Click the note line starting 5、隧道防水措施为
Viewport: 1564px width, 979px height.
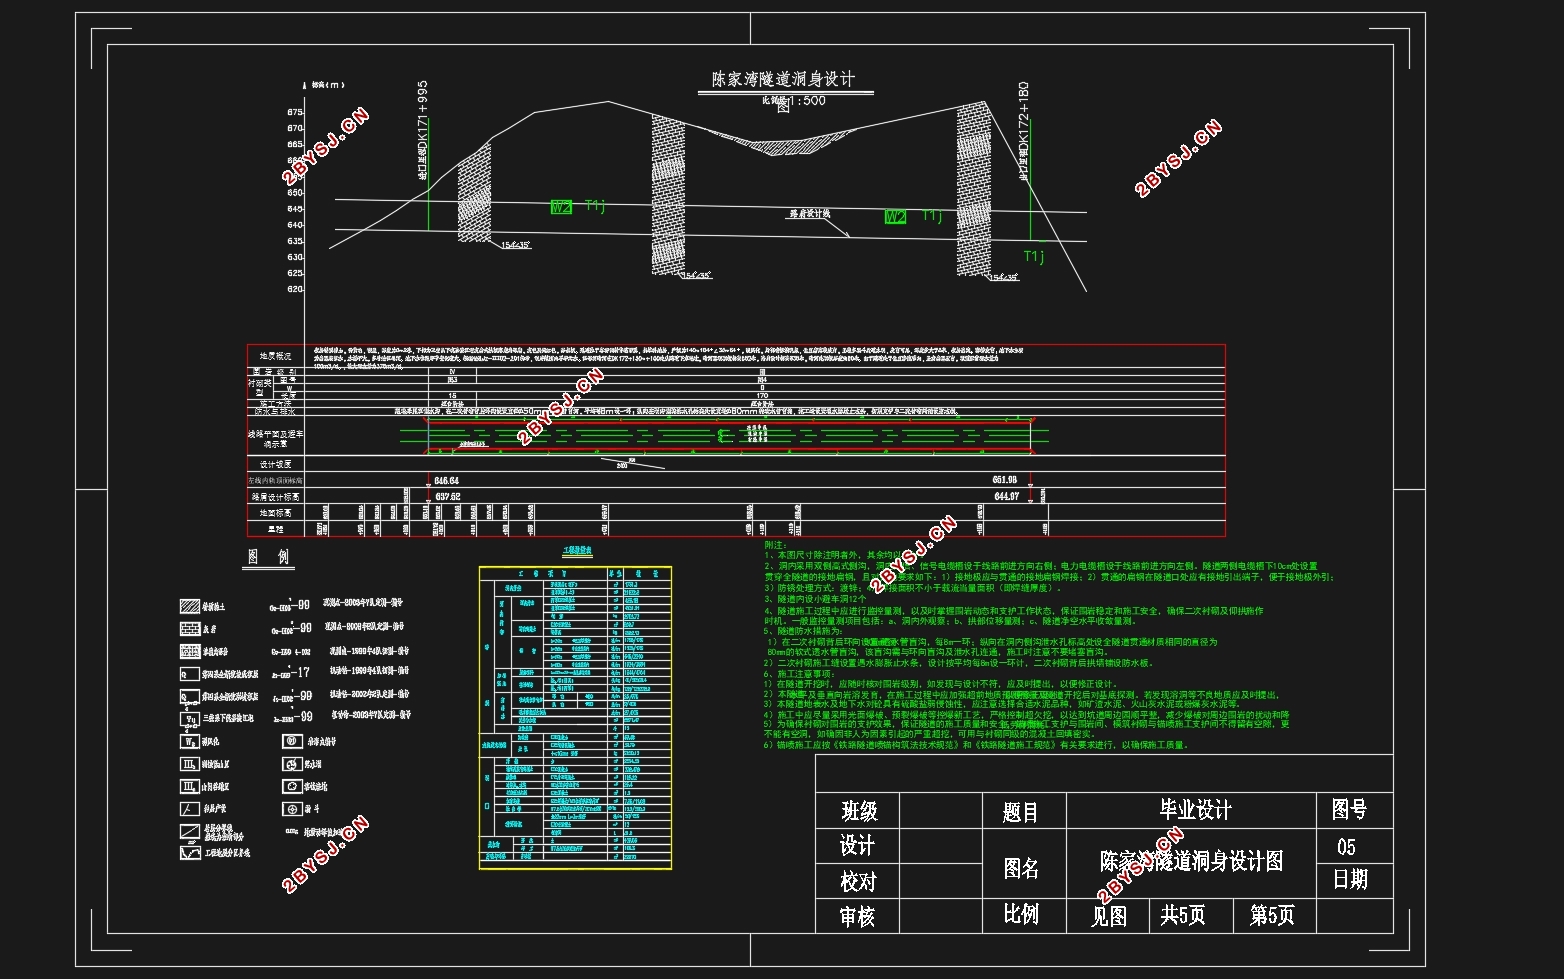coord(804,631)
